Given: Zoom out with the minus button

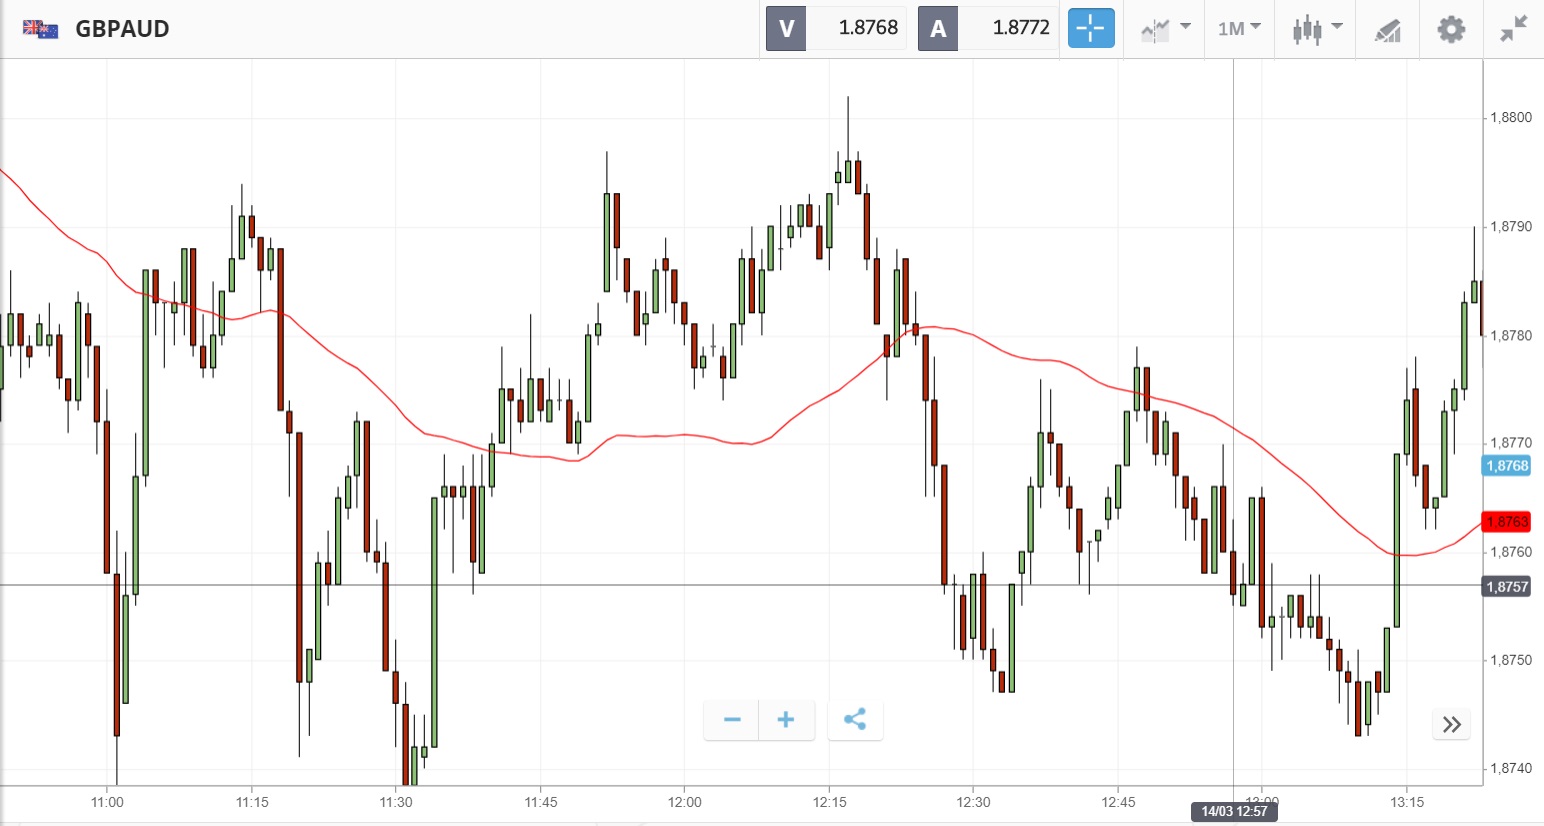Looking at the screenshot, I should [732, 720].
